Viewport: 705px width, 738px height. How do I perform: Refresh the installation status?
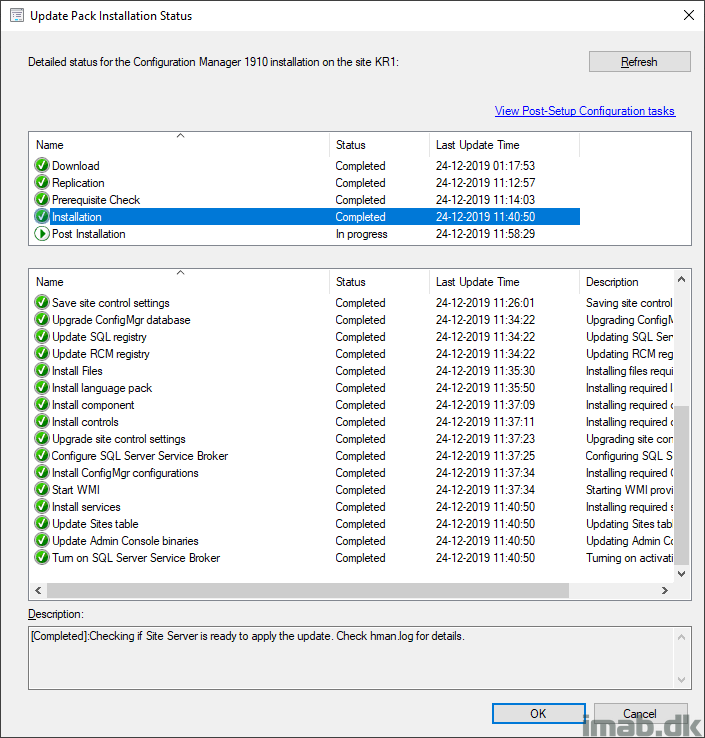pos(640,62)
